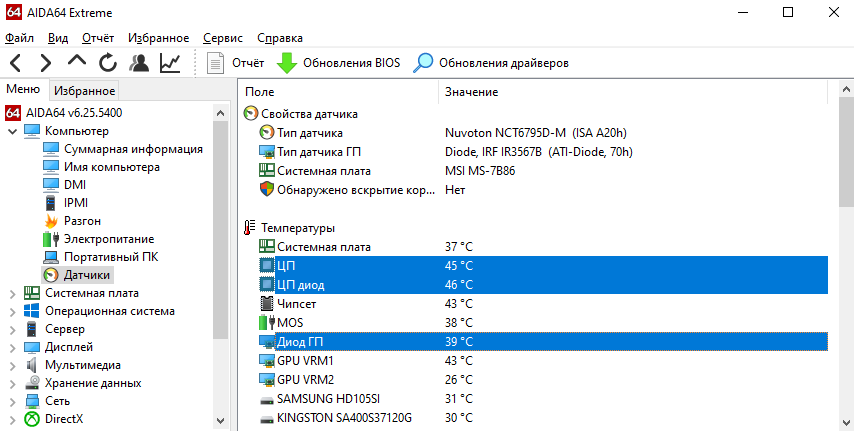This screenshot has width=854, height=431.
Task: Open the Справка menu
Action: click(280, 38)
